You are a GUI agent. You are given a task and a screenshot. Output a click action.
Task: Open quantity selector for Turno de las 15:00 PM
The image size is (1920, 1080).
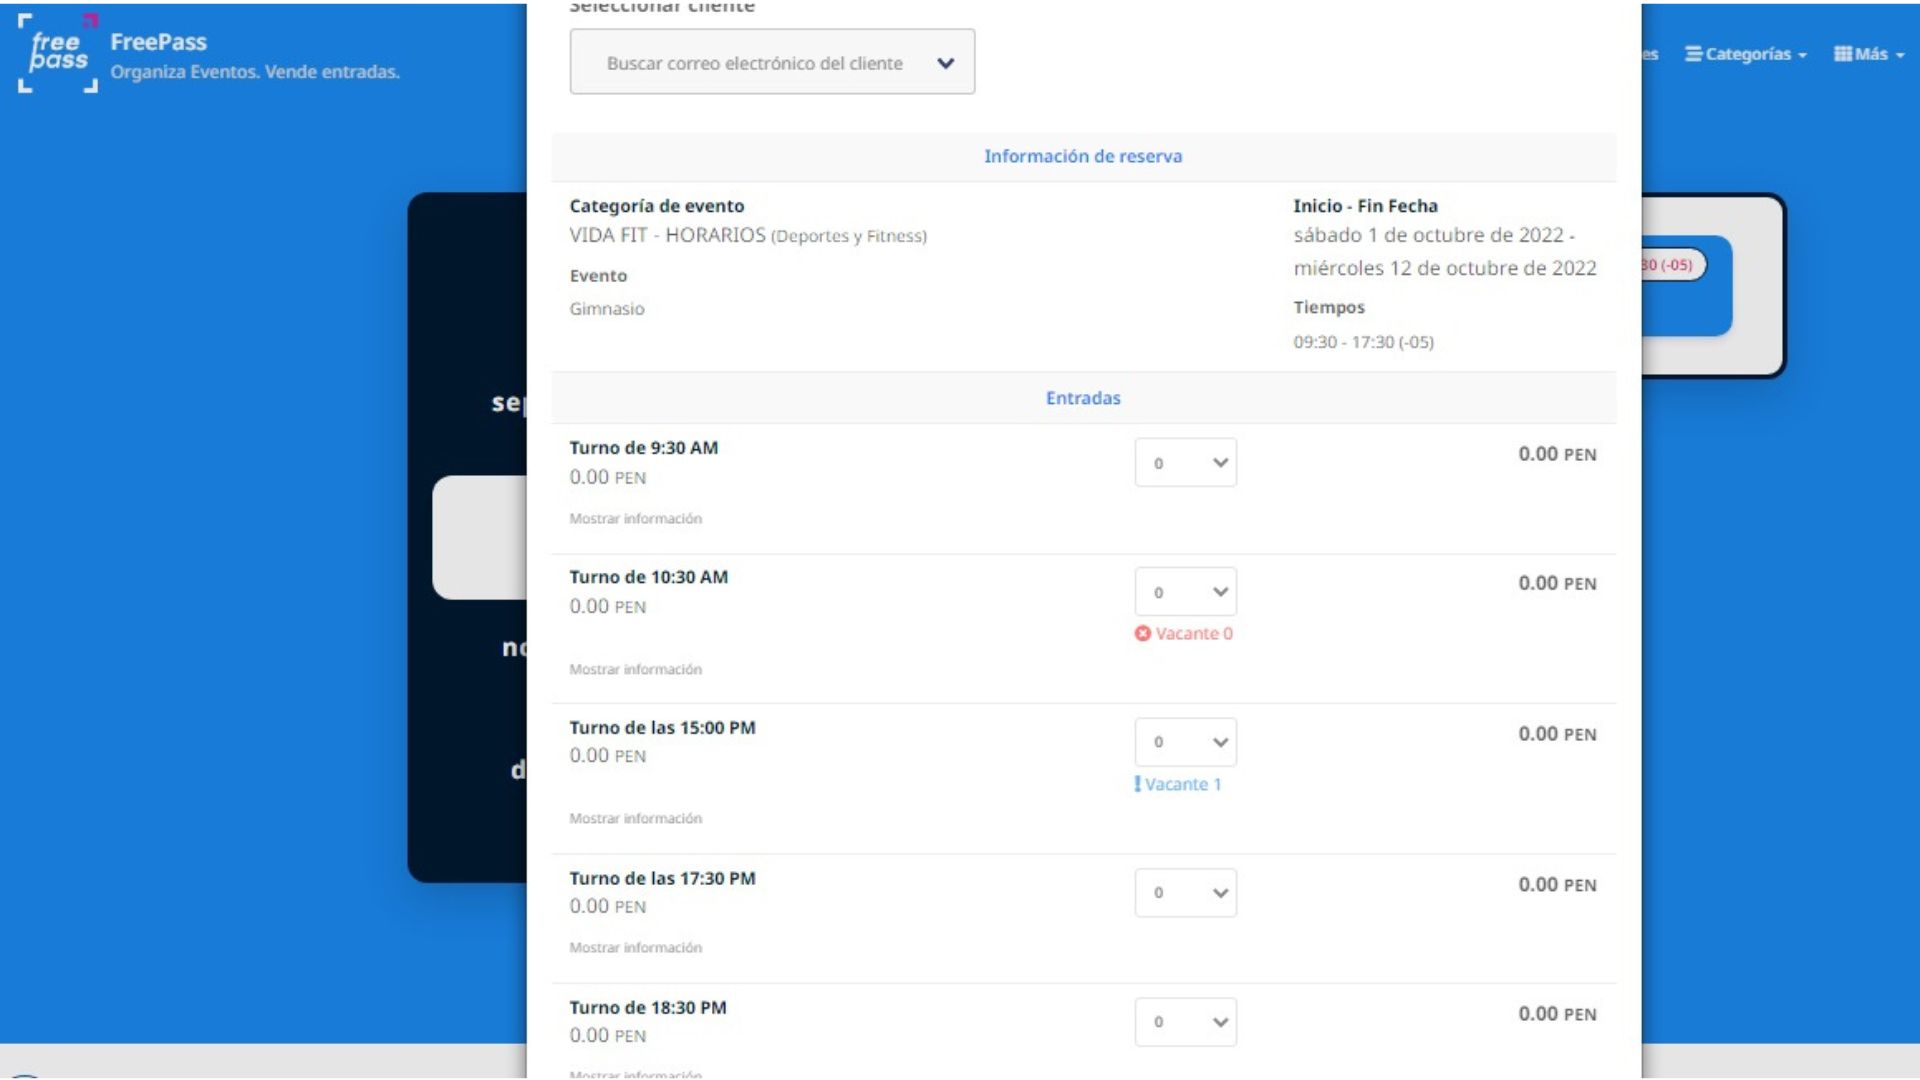1185,742
